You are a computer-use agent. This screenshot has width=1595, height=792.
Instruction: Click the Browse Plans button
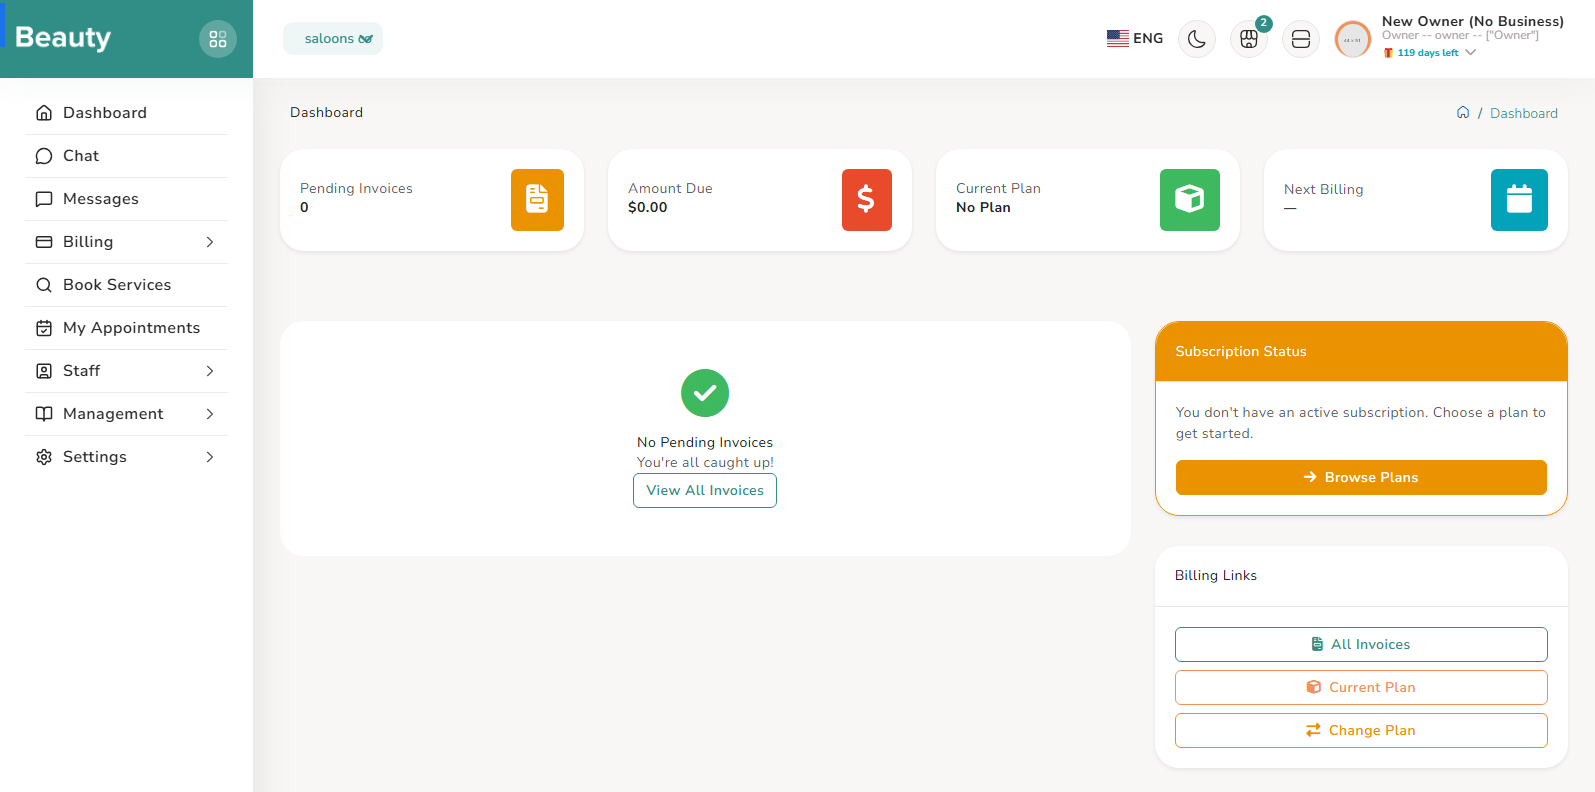point(1361,477)
